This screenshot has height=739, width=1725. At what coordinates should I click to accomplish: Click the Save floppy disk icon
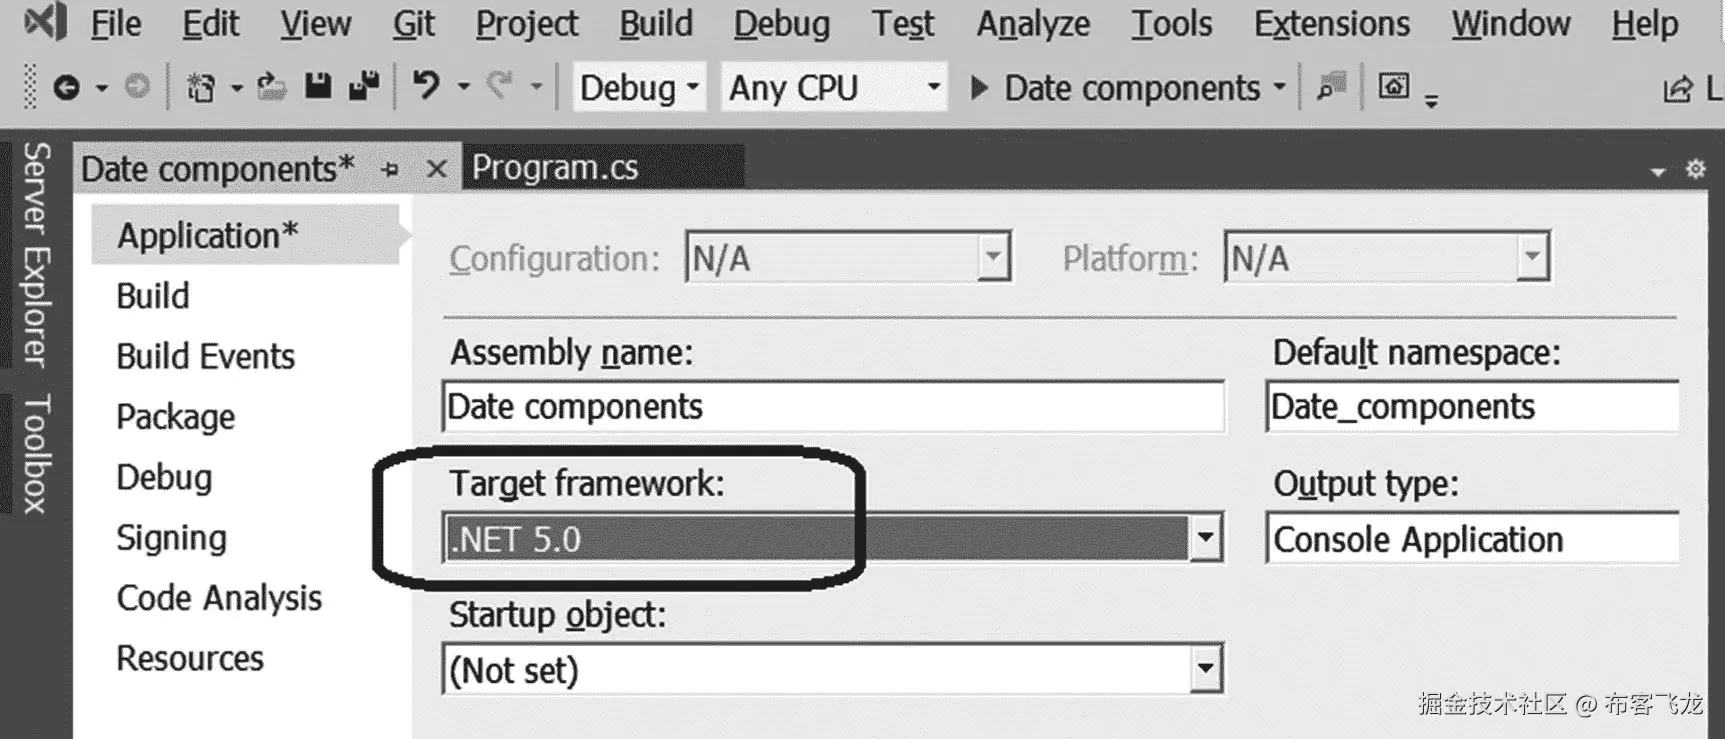318,87
